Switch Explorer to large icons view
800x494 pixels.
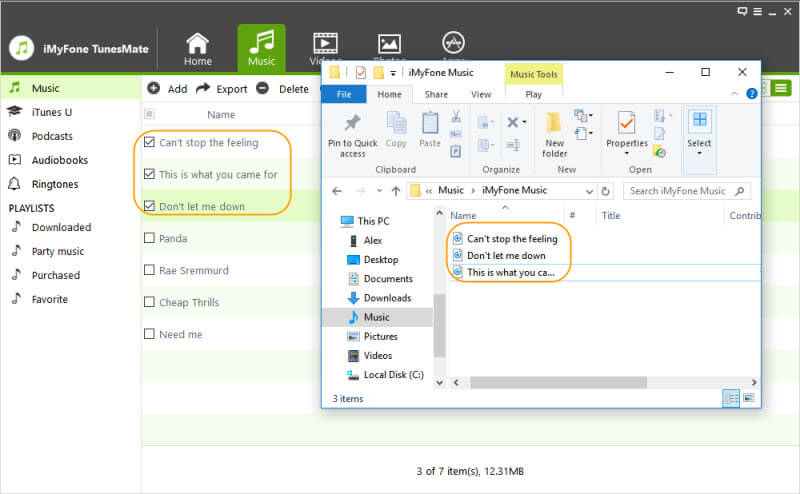click(748, 398)
